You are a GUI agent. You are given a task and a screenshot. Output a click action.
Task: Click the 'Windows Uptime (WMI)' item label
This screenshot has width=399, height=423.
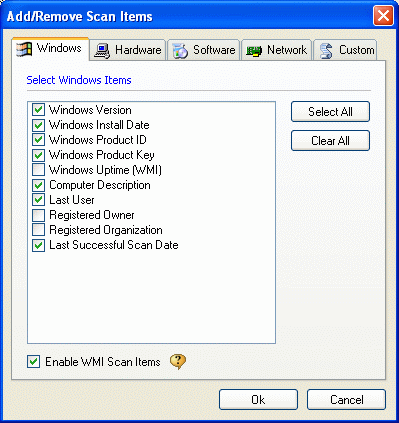click(x=105, y=170)
